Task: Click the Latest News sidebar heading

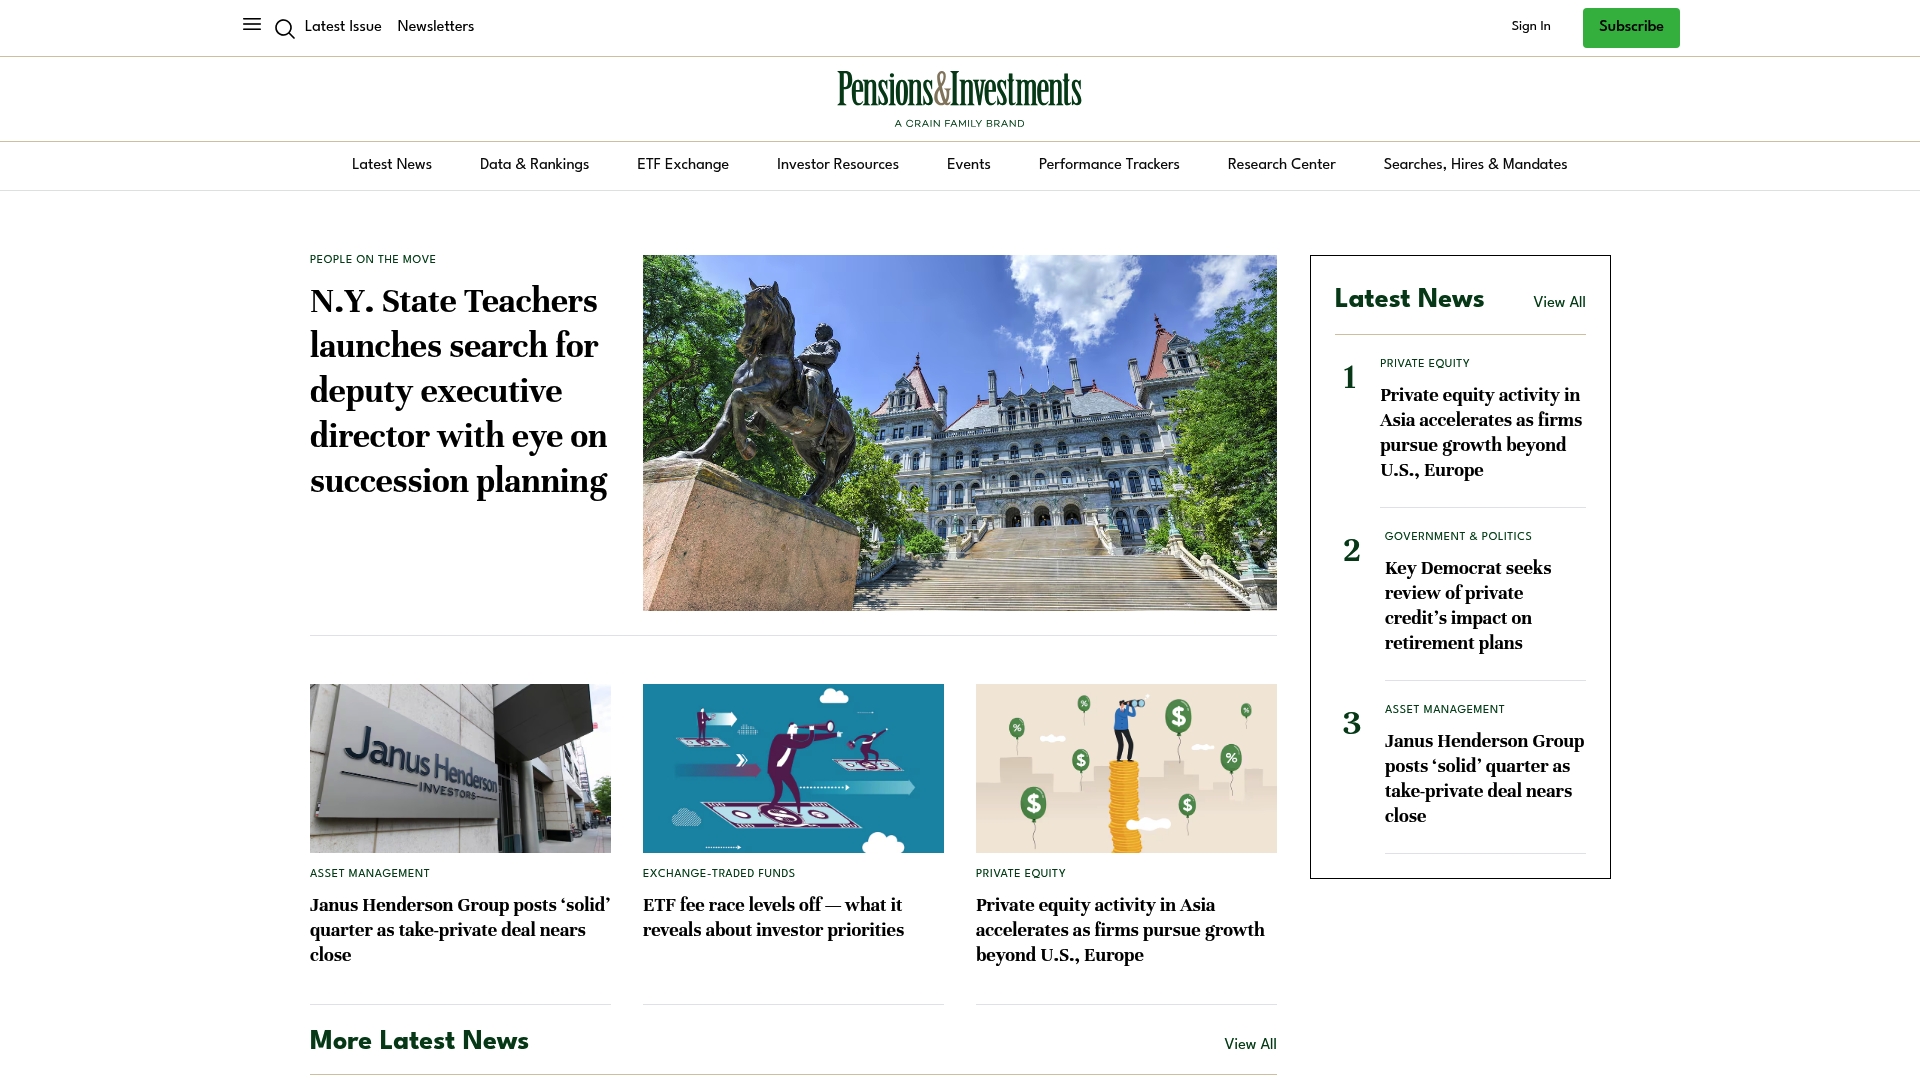Action: [x=1409, y=299]
